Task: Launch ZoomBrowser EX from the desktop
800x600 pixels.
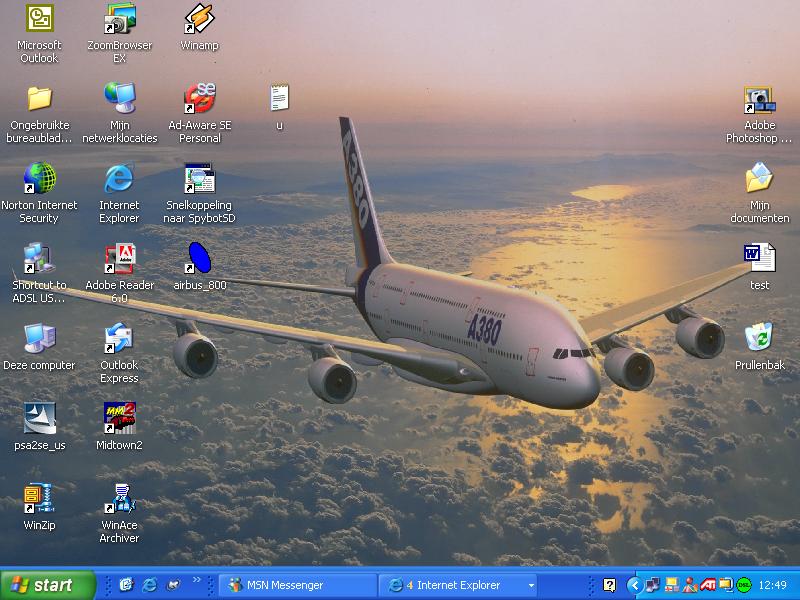Action: pyautogui.click(x=119, y=19)
